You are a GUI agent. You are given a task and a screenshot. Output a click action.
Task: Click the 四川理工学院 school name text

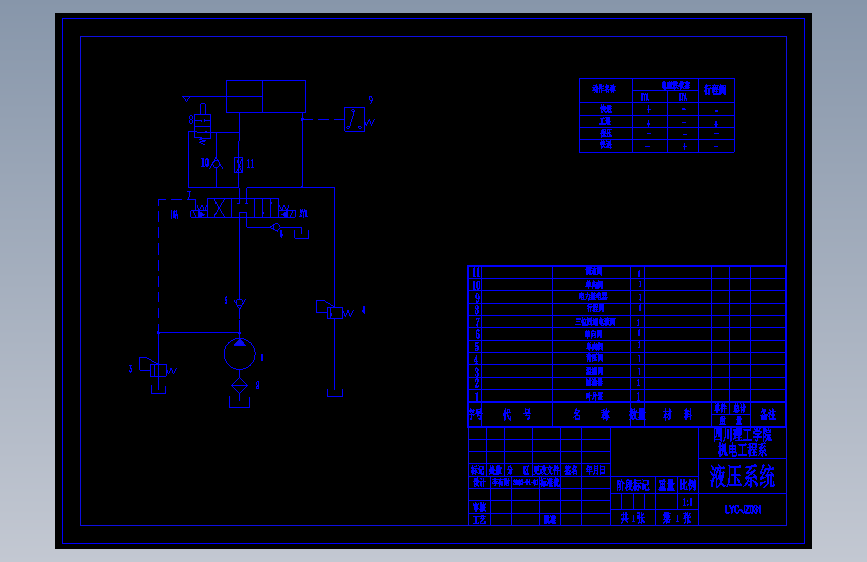742,434
